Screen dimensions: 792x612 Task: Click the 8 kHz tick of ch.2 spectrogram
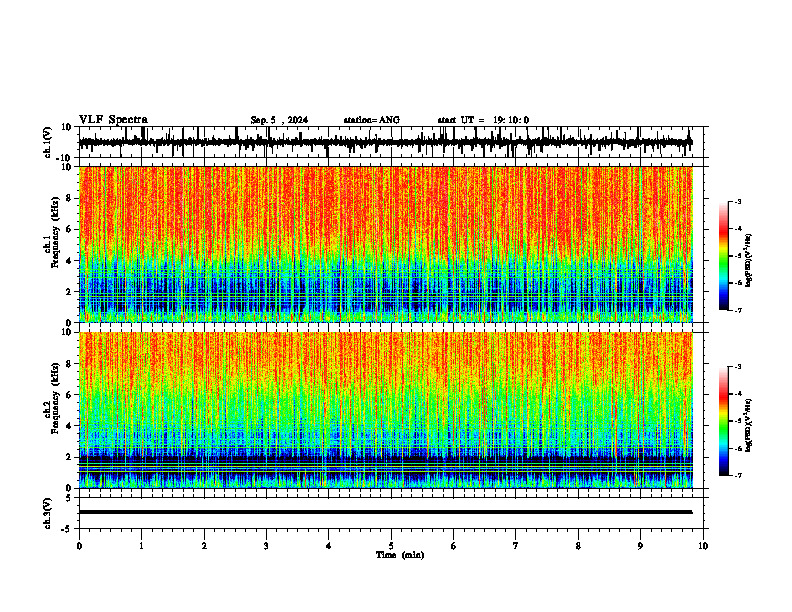(69, 364)
